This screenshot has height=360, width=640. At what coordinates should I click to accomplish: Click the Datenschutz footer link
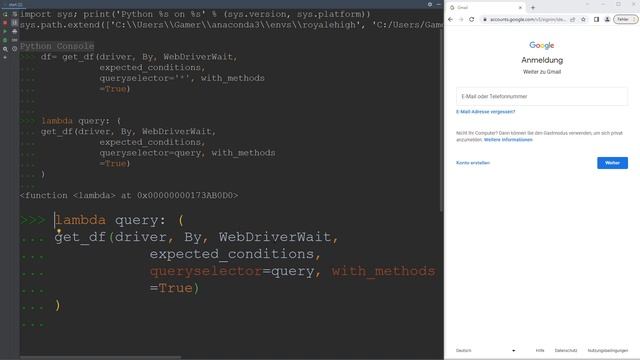(x=566, y=351)
